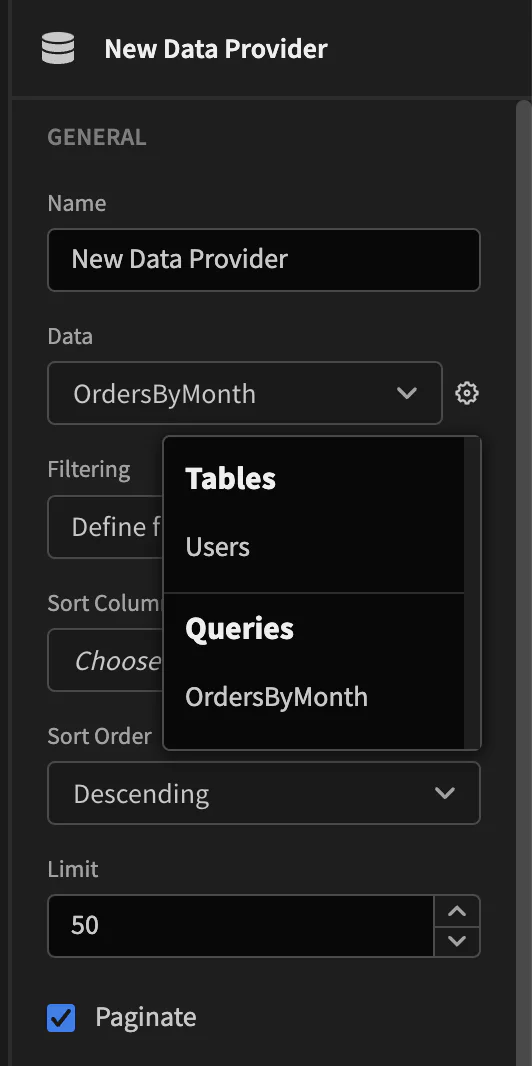Select OrdersByMonth query from list
This screenshot has height=1066, width=532.
pos(277,697)
